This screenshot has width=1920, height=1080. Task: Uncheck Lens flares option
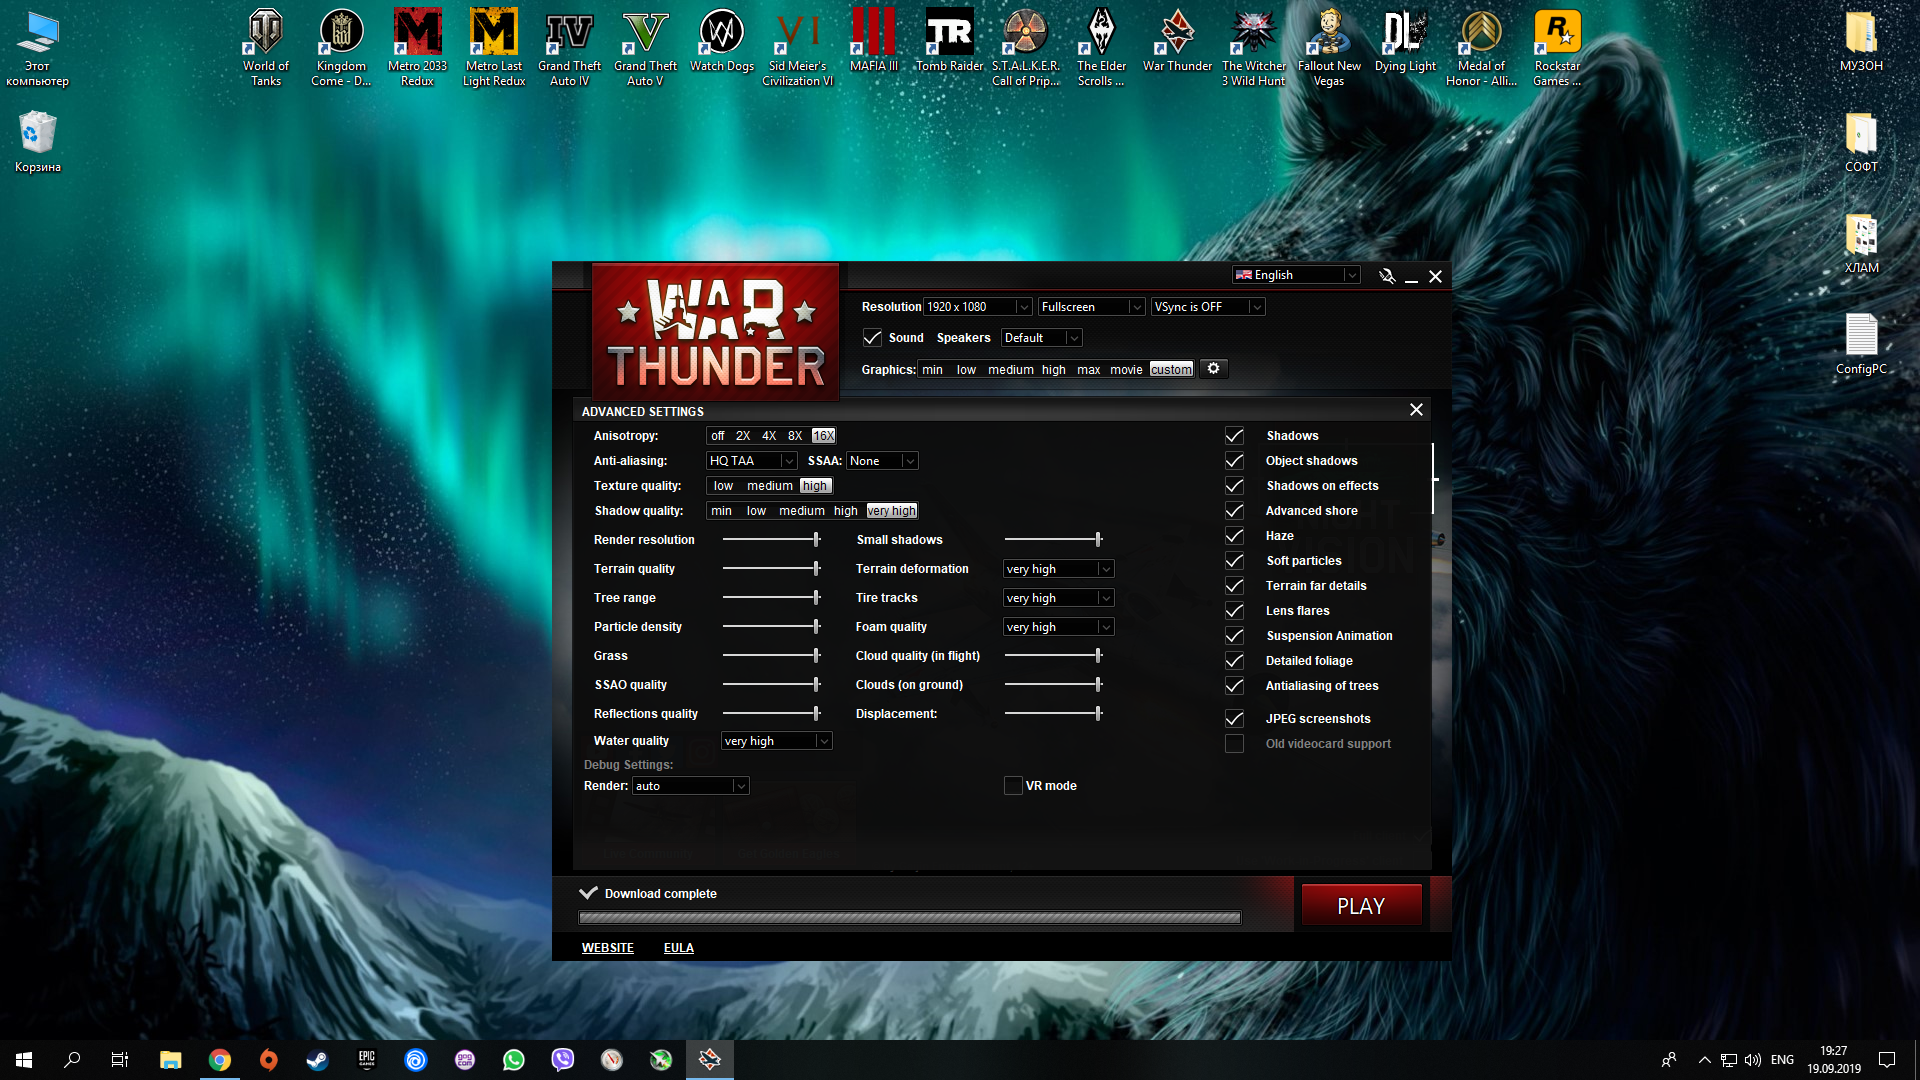[1234, 611]
